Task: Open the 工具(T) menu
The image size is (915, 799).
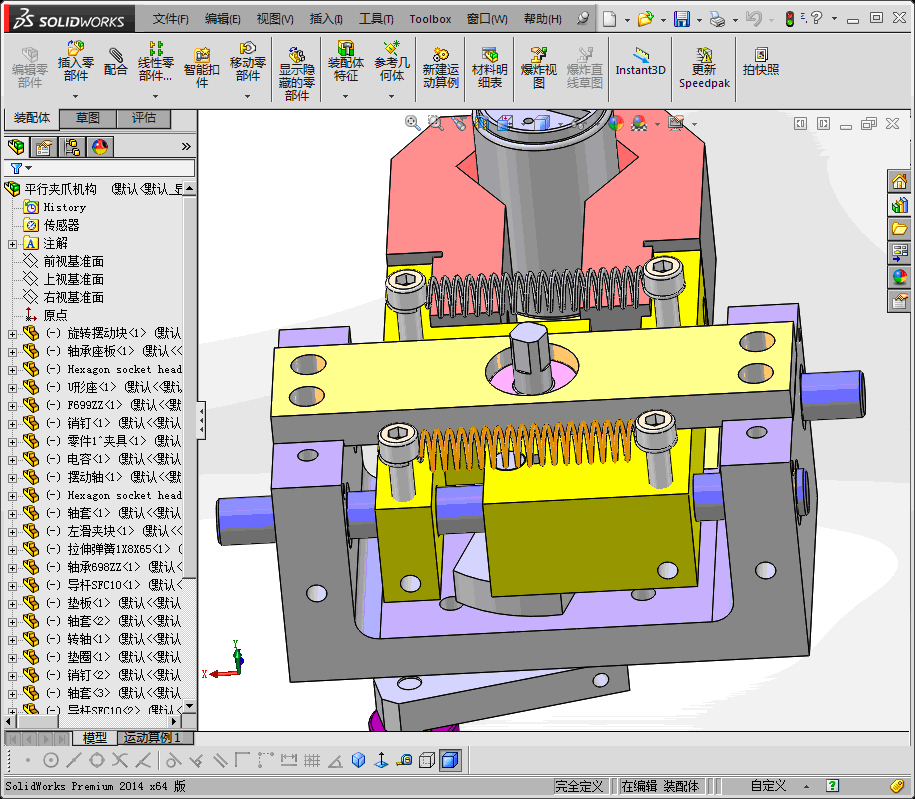Action: tap(376, 19)
